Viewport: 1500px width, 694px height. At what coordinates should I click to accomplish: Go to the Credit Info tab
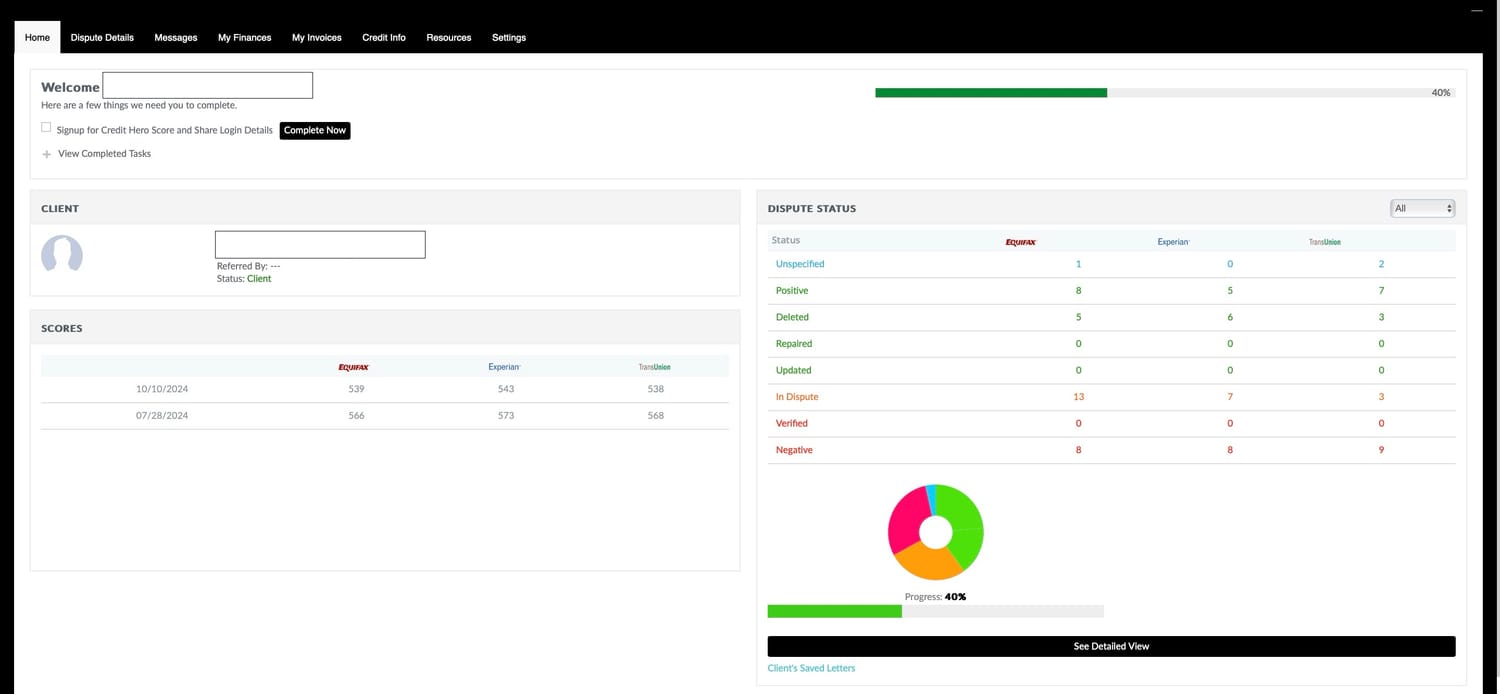click(384, 38)
